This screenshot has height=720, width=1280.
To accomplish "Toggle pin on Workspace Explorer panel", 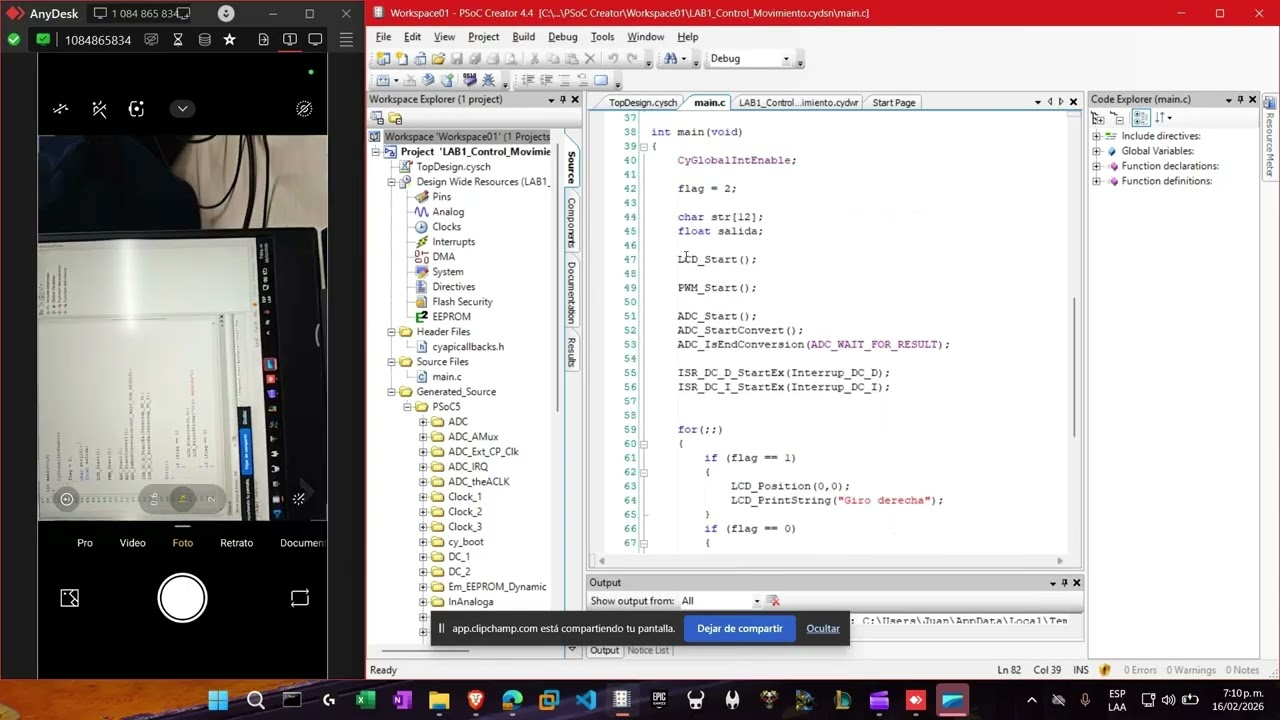I will click(563, 100).
